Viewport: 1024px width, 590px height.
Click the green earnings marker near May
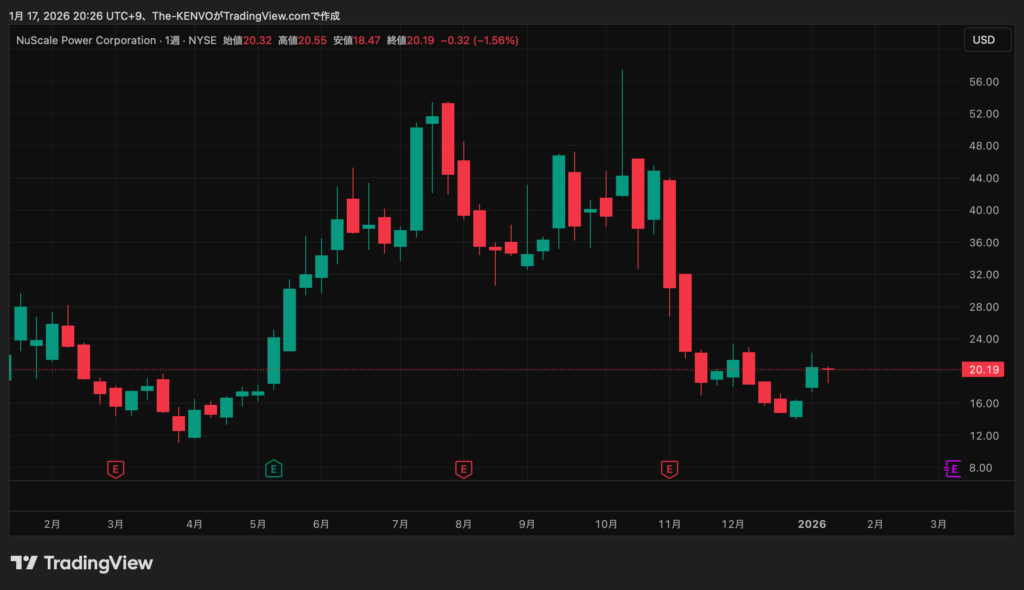pyautogui.click(x=272, y=468)
